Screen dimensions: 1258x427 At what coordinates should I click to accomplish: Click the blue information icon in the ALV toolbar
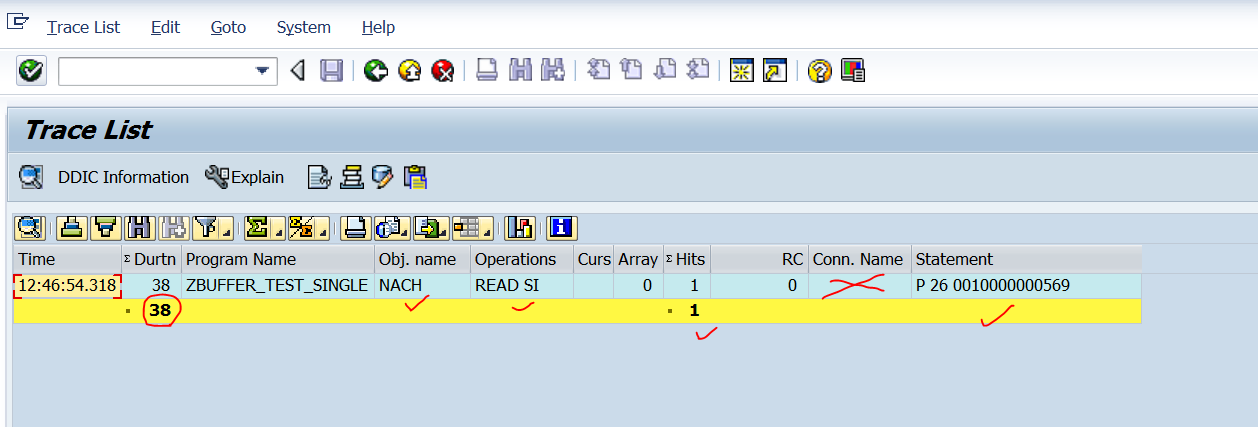[561, 228]
